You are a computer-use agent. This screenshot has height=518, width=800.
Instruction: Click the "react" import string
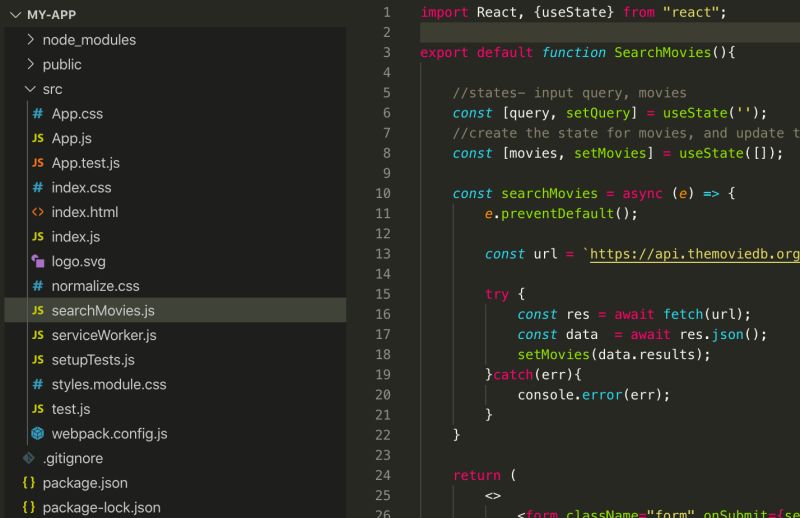pos(690,12)
